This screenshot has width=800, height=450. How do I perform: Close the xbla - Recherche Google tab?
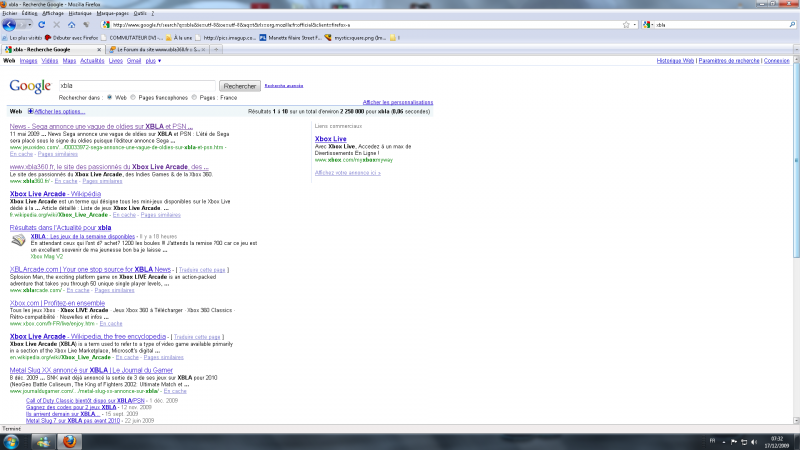click(99, 49)
